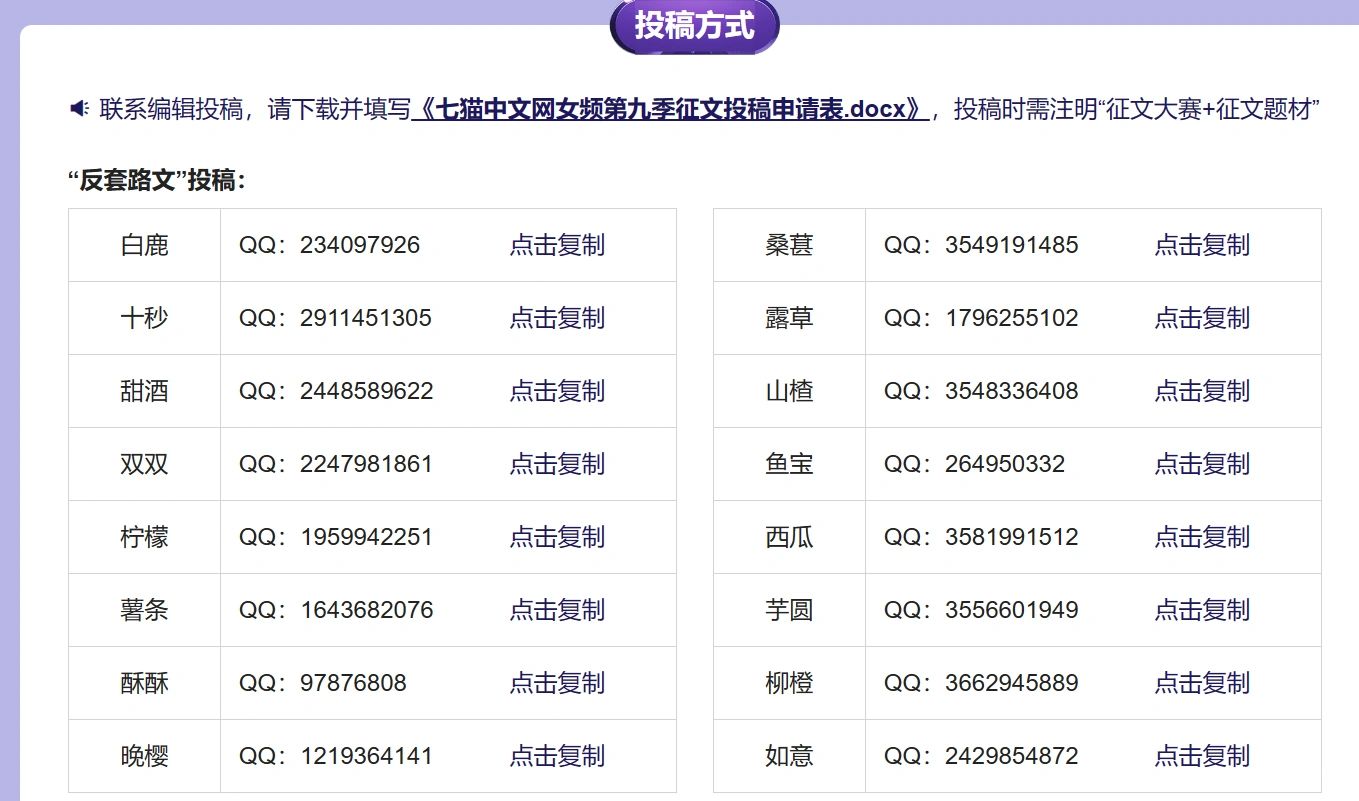Copy QQ number for 如意

[1202, 756]
